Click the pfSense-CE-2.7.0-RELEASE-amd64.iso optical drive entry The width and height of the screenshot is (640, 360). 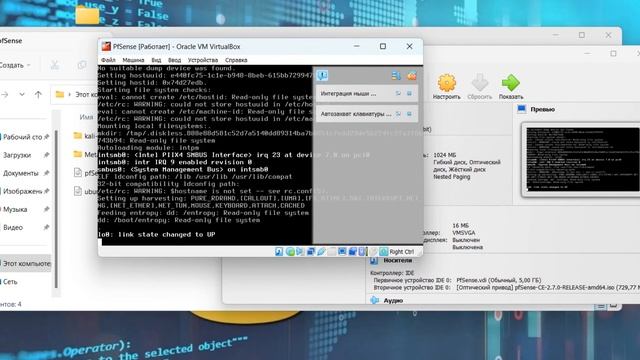click(548, 288)
